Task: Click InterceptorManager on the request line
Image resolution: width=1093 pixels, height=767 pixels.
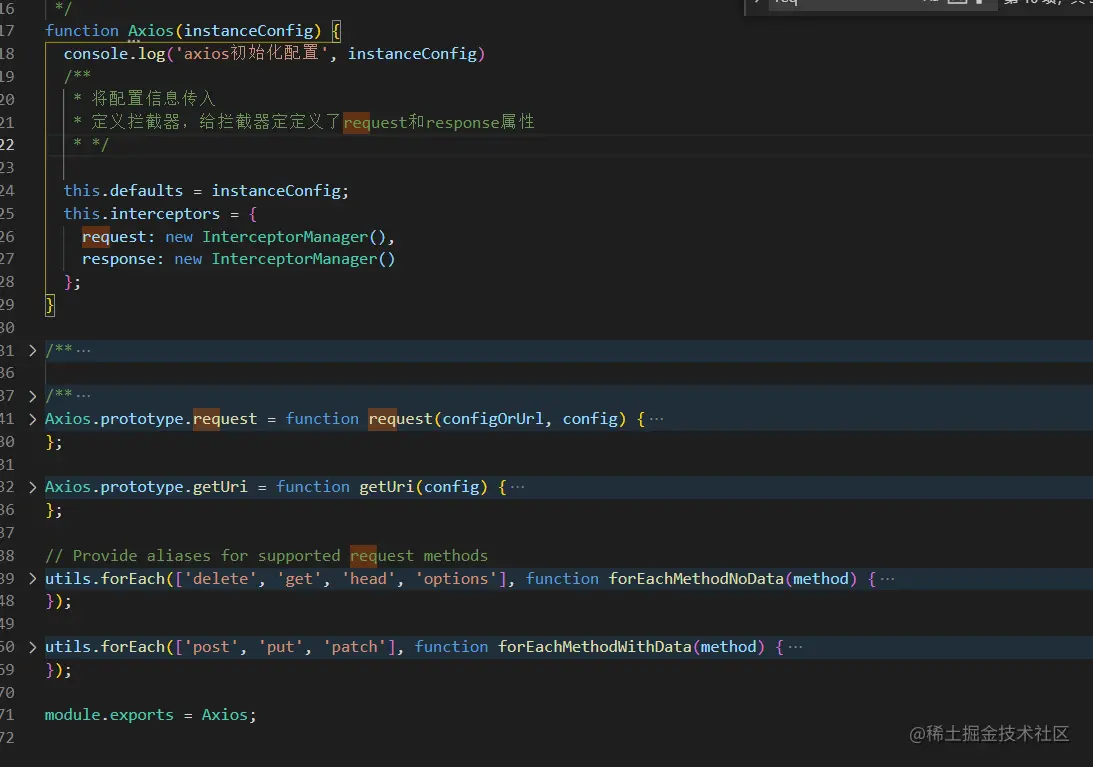Action: click(285, 237)
